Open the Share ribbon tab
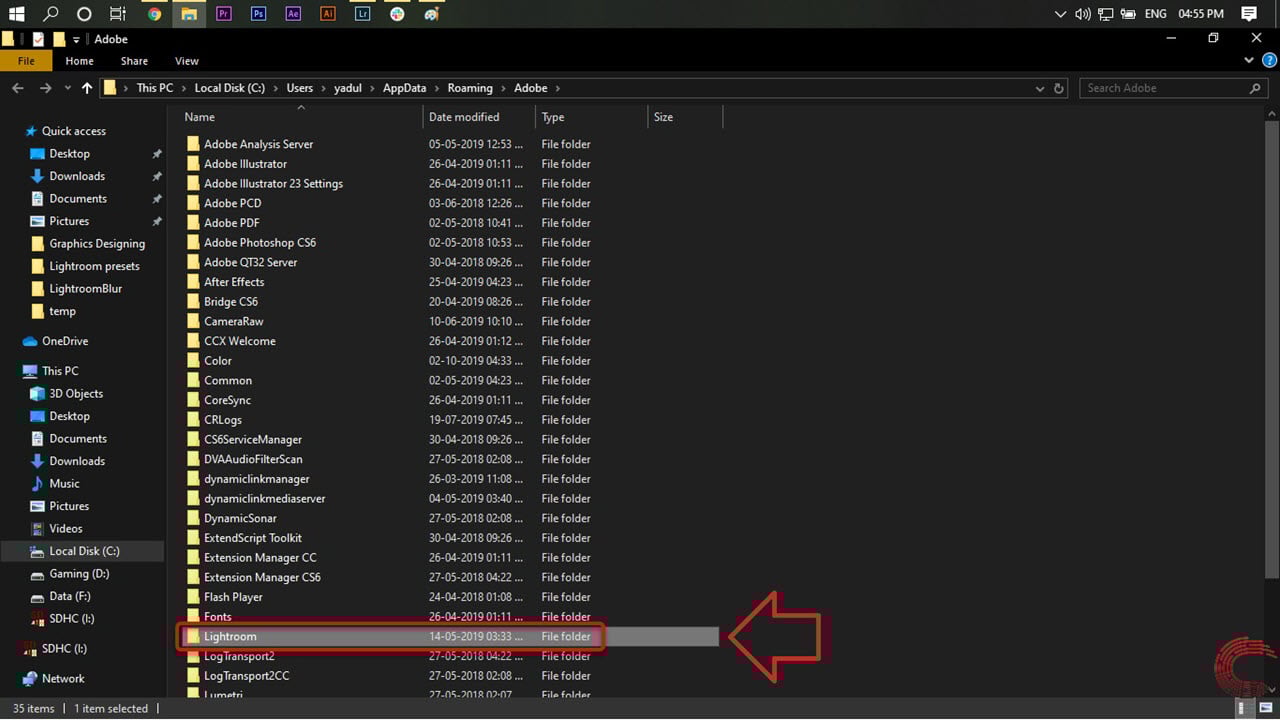Image resolution: width=1280 pixels, height=720 pixels. 134,61
